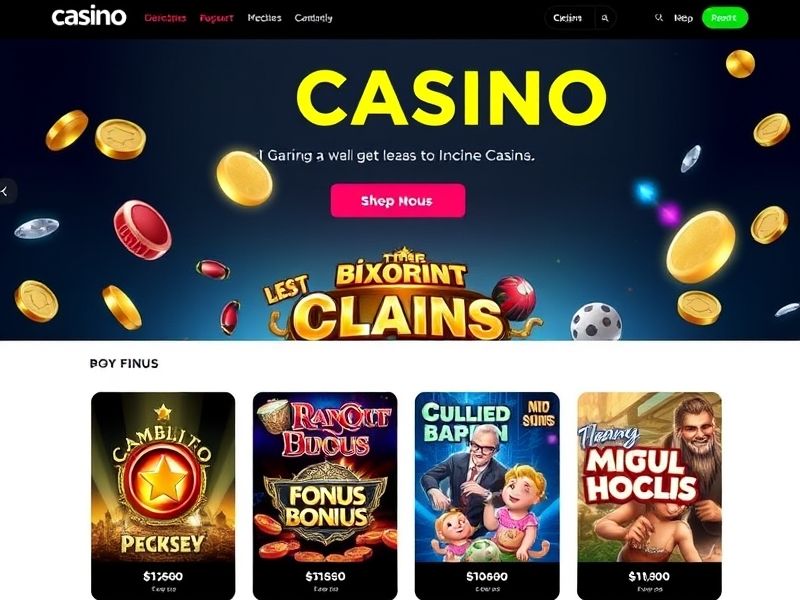Open the Mecties navigation item

pyautogui.click(x=264, y=18)
